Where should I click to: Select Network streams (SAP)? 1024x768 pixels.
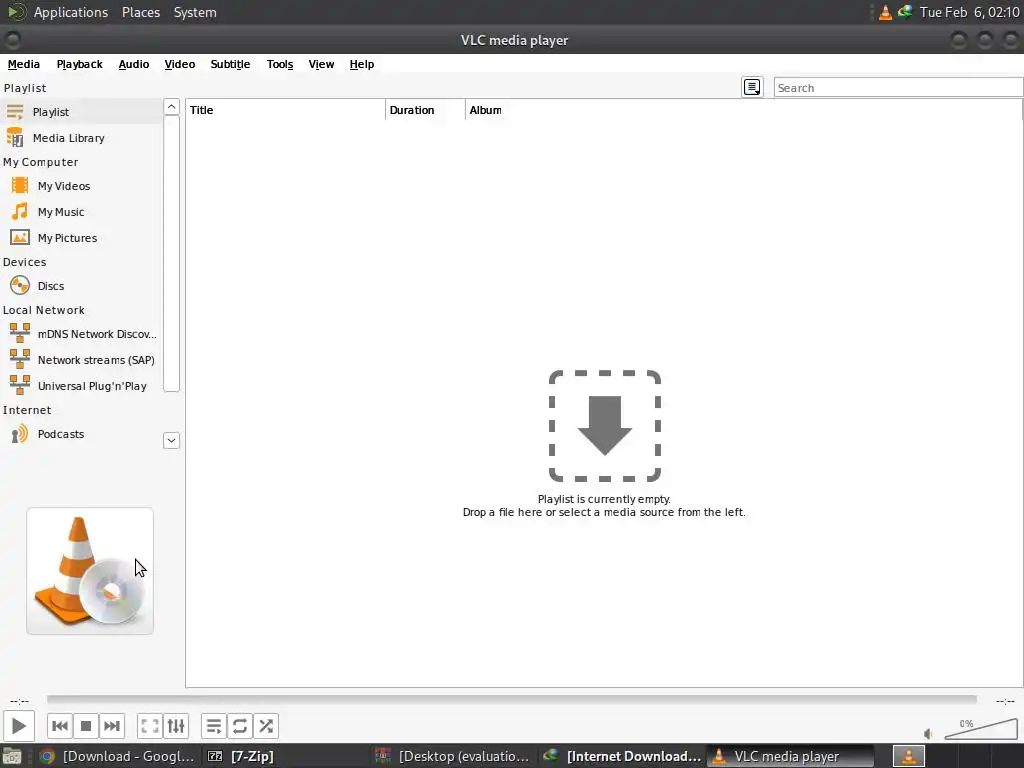[x=81, y=360]
